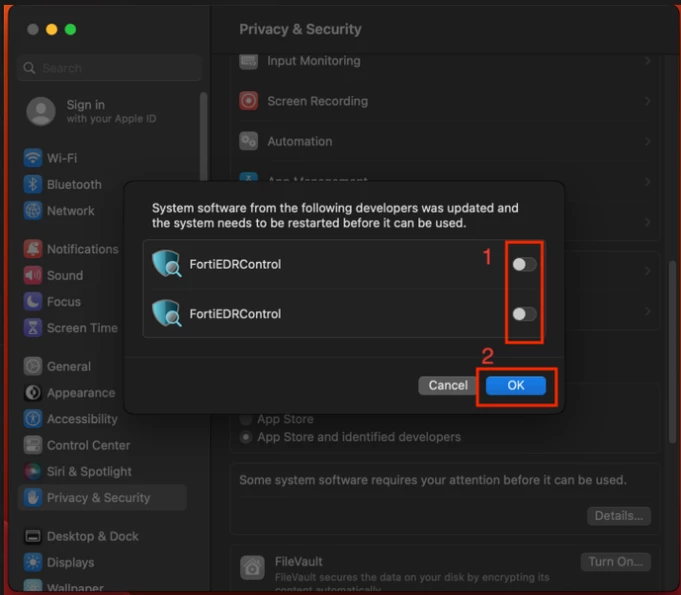681x595 pixels.
Task: Select General label in sidebar
Action: tap(69, 367)
